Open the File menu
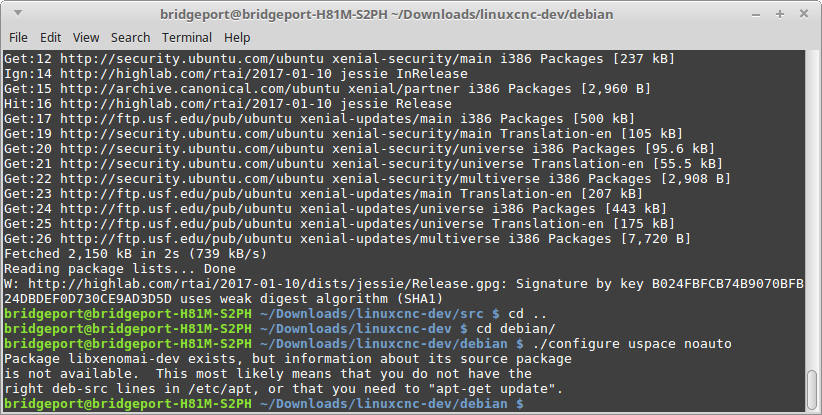The height and width of the screenshot is (415, 822). [x=19, y=37]
